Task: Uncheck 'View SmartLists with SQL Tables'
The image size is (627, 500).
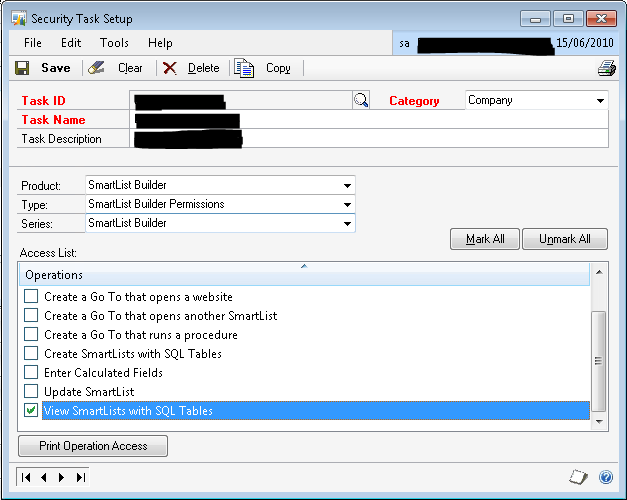Action: tap(32, 411)
